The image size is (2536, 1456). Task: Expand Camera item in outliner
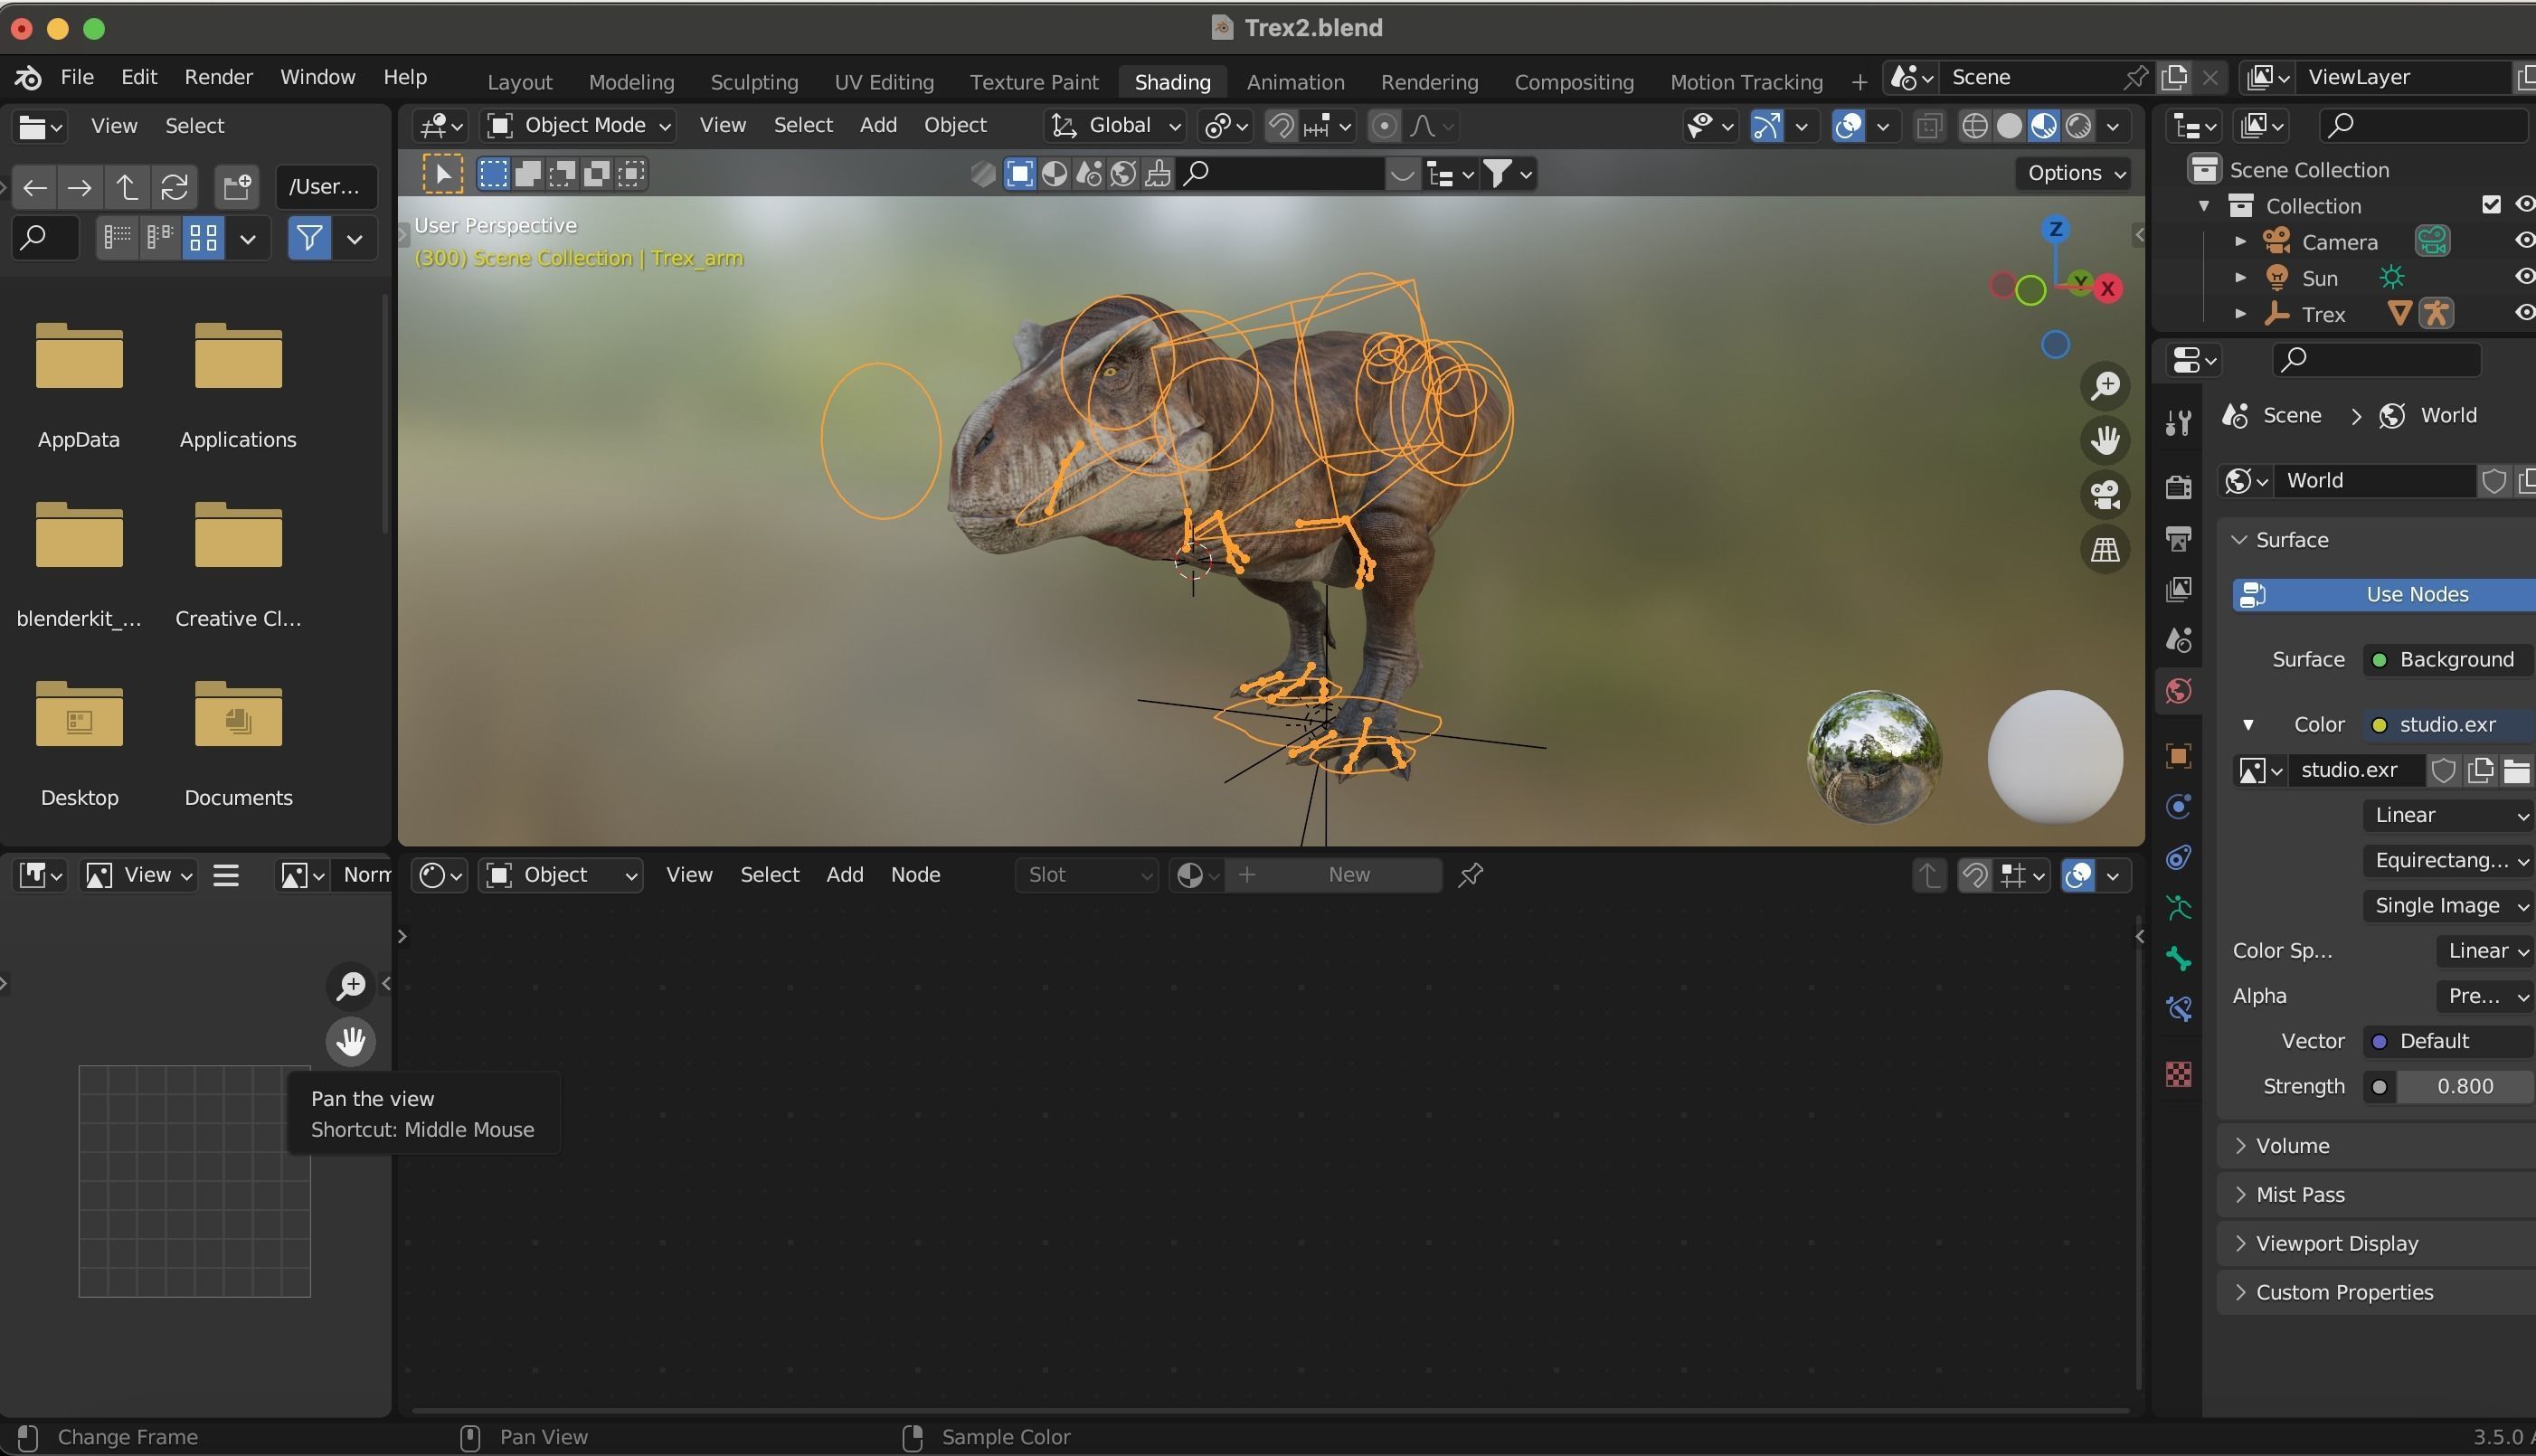pyautogui.click(x=2240, y=241)
